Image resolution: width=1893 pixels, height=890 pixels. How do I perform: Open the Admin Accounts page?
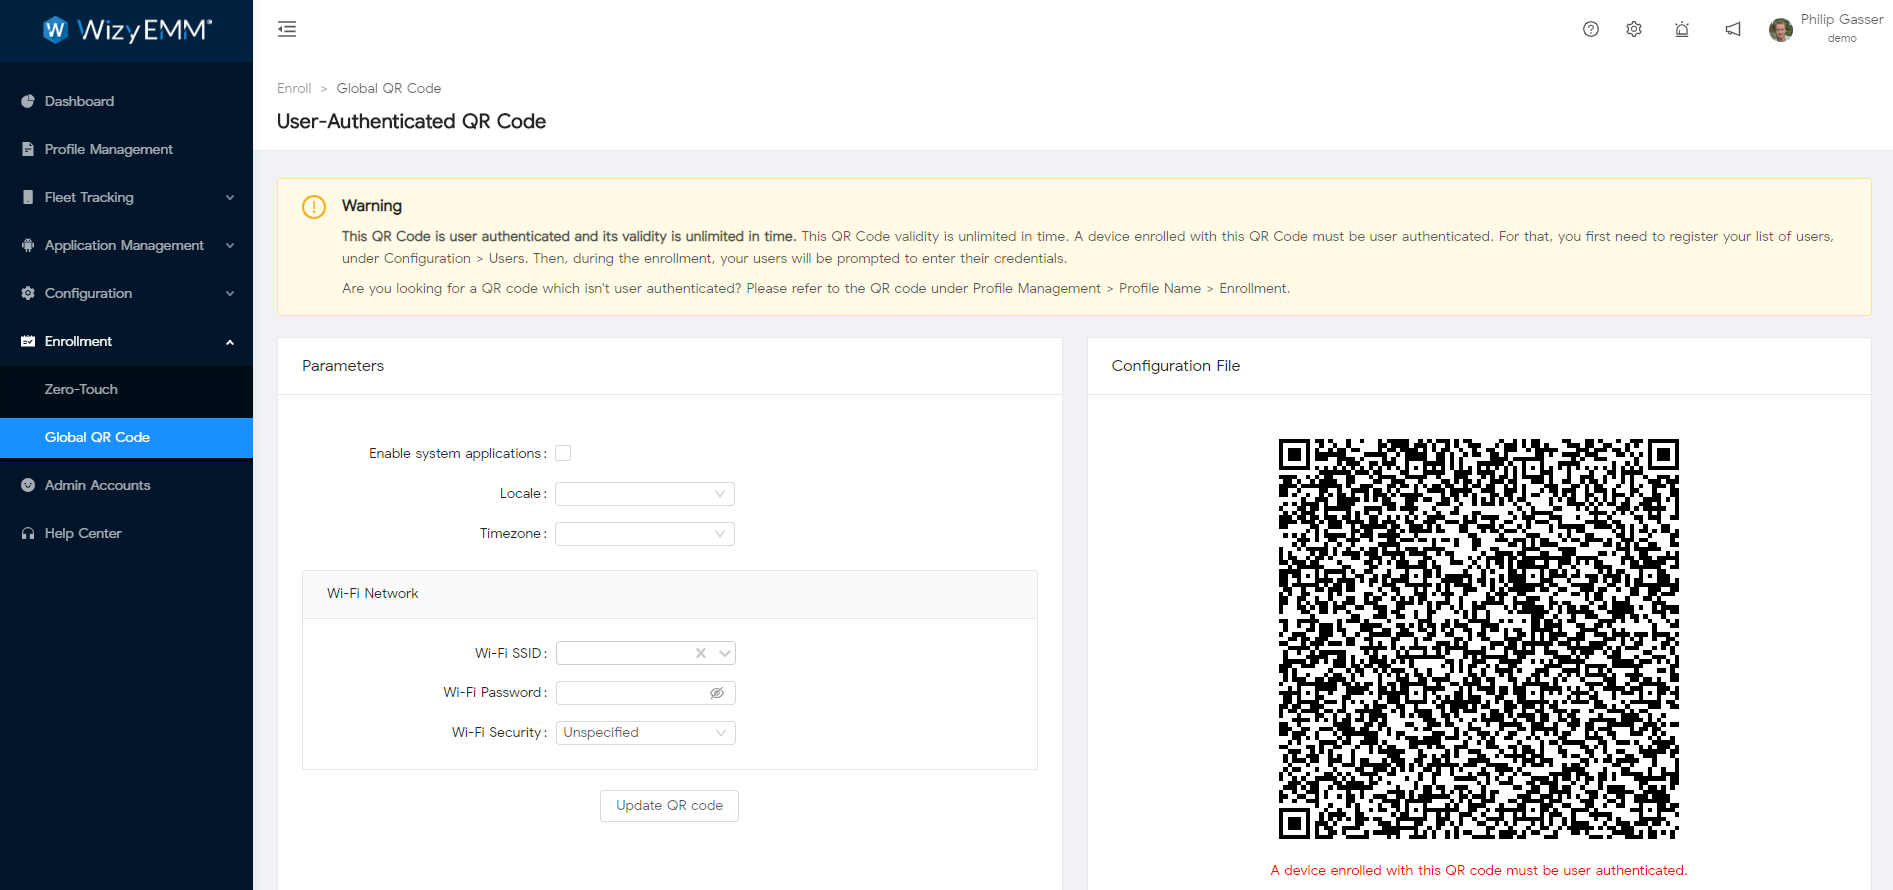tap(126, 485)
